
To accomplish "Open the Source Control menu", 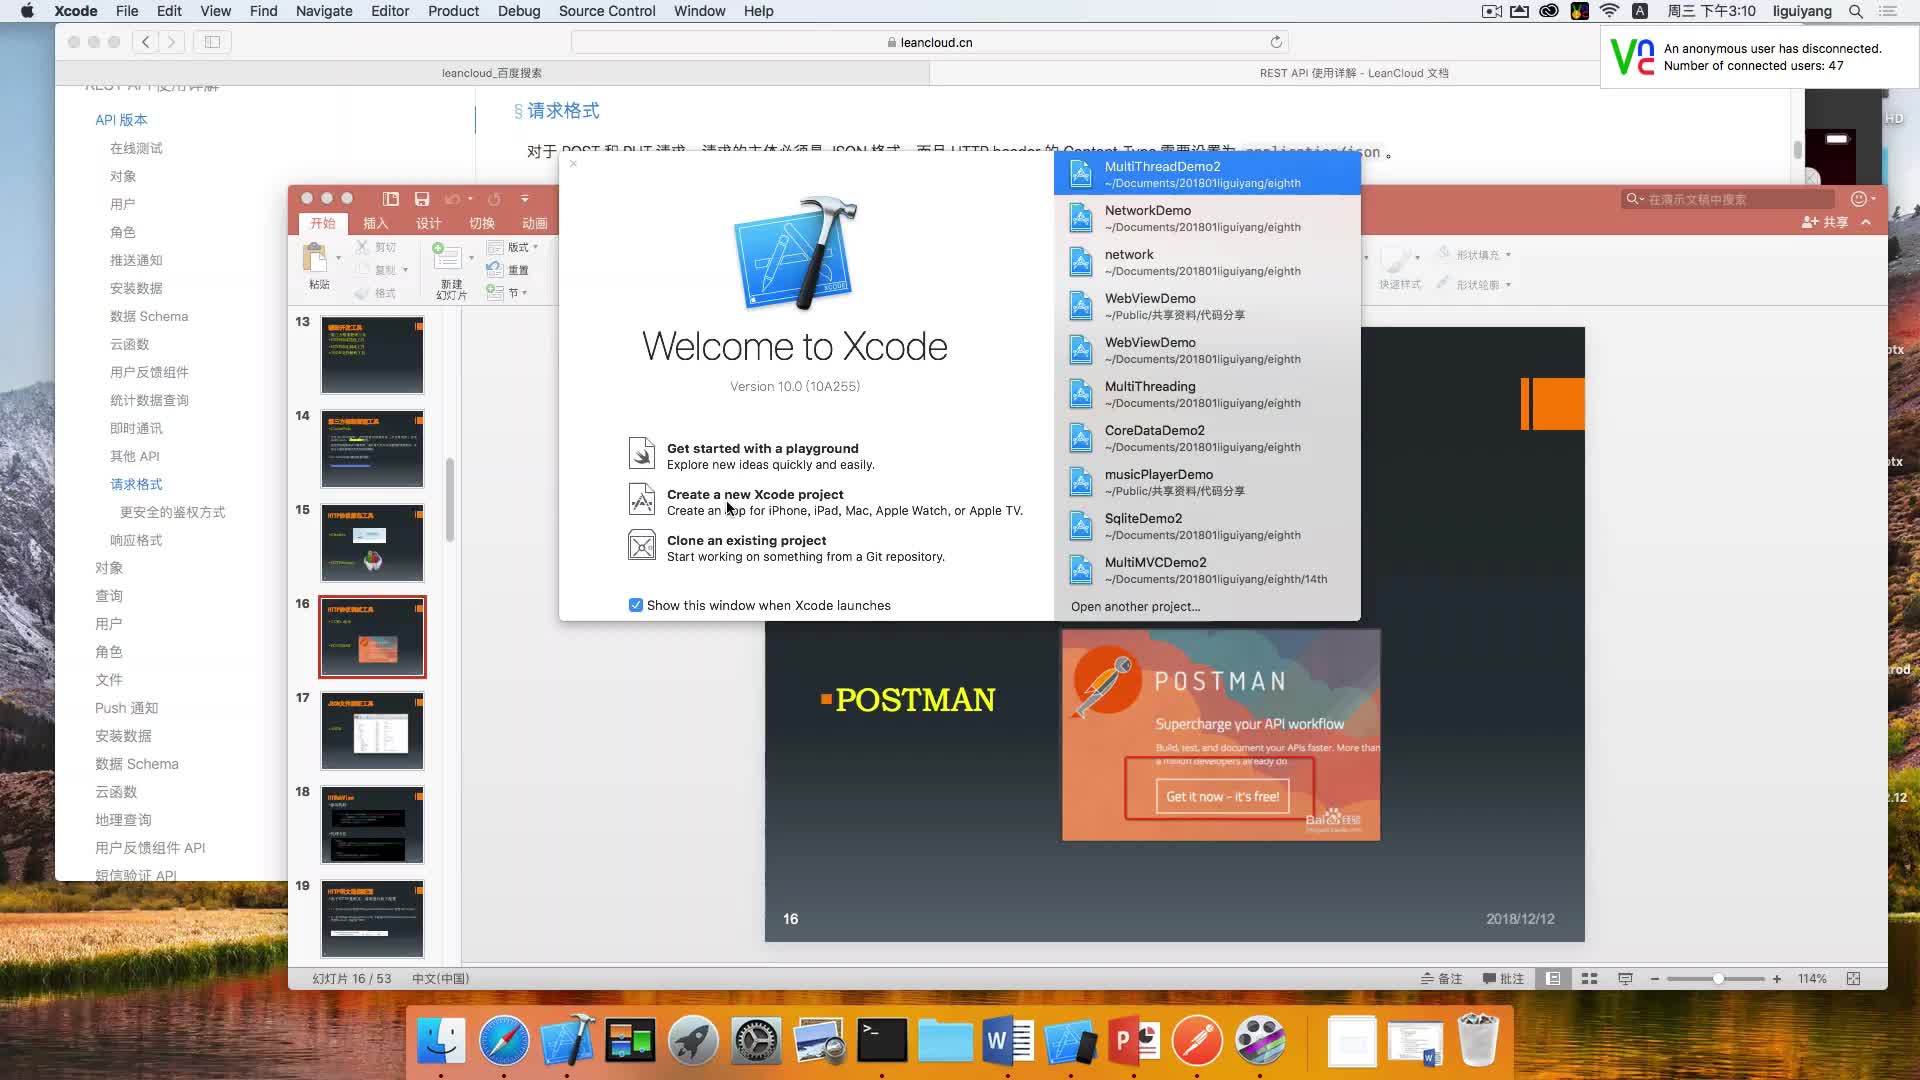I will pyautogui.click(x=607, y=11).
